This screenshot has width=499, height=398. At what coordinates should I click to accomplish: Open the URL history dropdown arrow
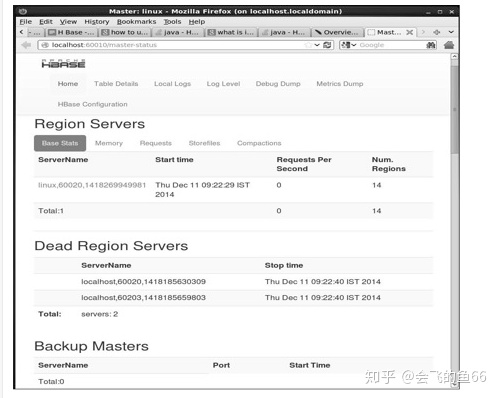317,45
